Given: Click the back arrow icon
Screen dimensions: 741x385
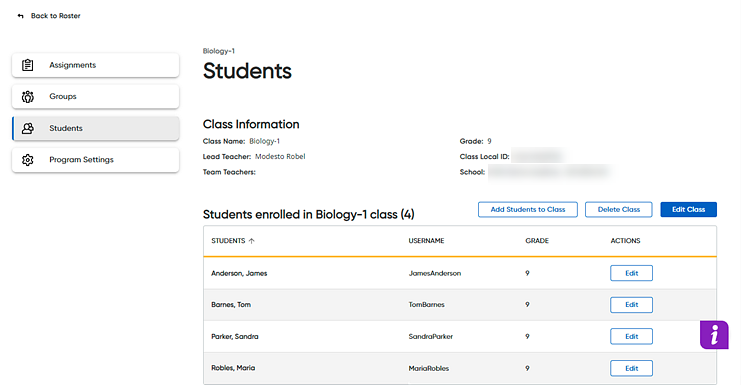Looking at the screenshot, I should 20,16.
